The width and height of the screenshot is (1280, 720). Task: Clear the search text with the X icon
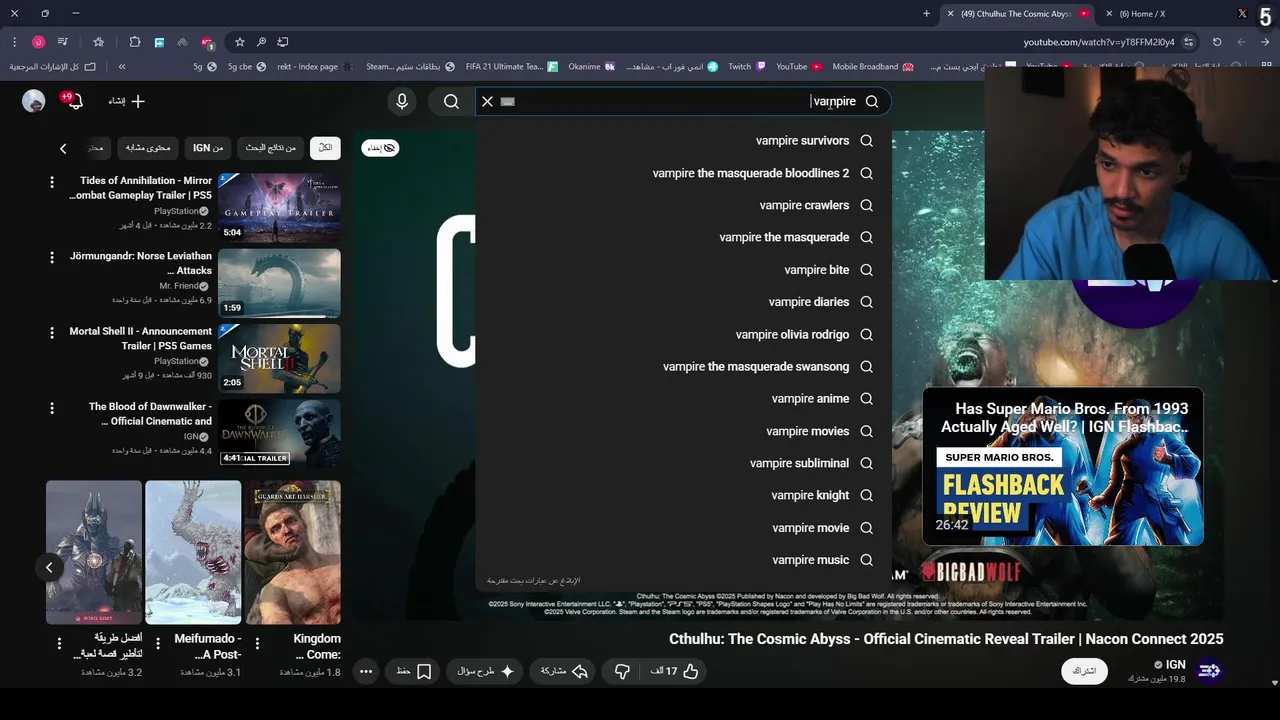click(x=487, y=101)
